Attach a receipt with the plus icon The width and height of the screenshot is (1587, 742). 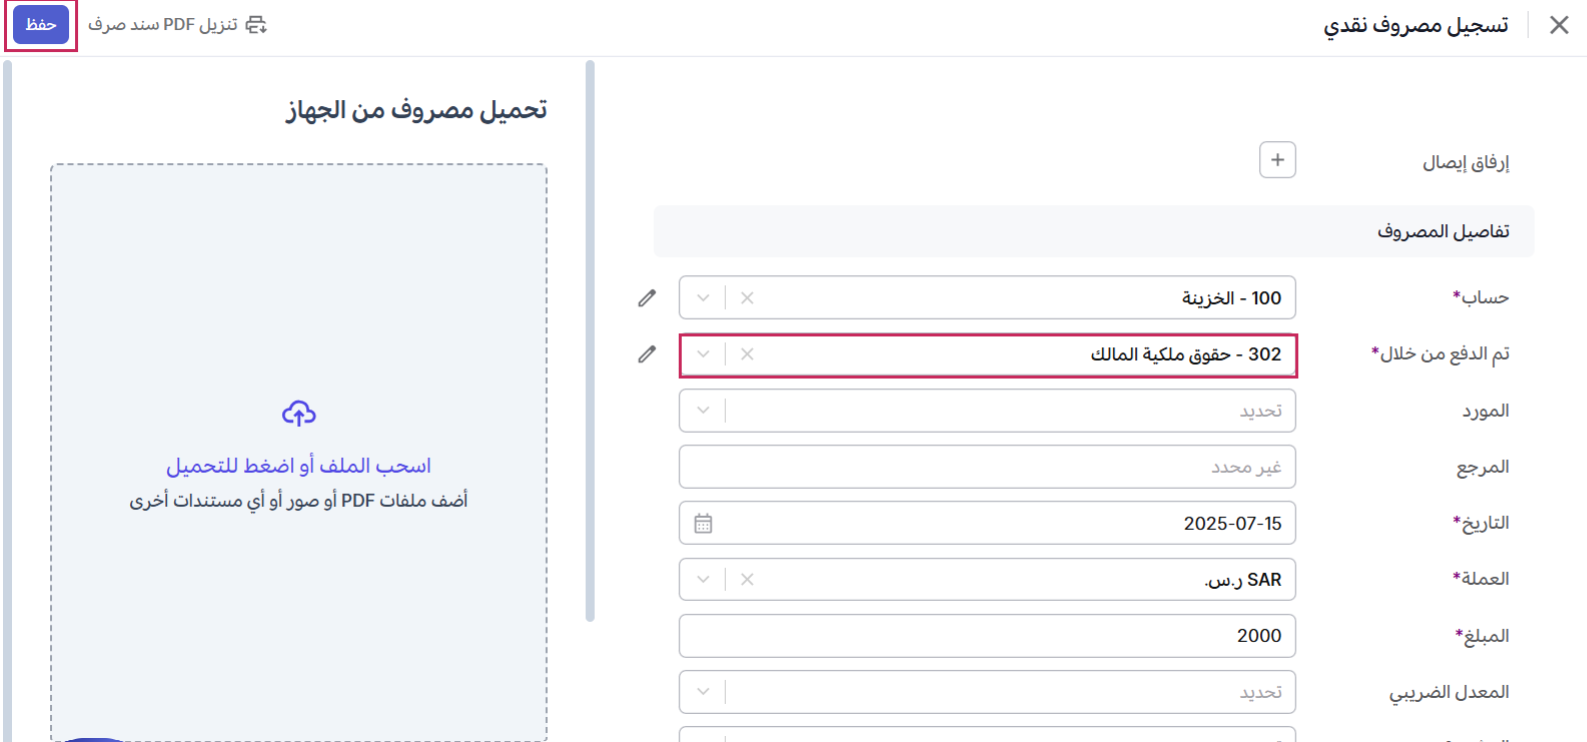pyautogui.click(x=1277, y=160)
